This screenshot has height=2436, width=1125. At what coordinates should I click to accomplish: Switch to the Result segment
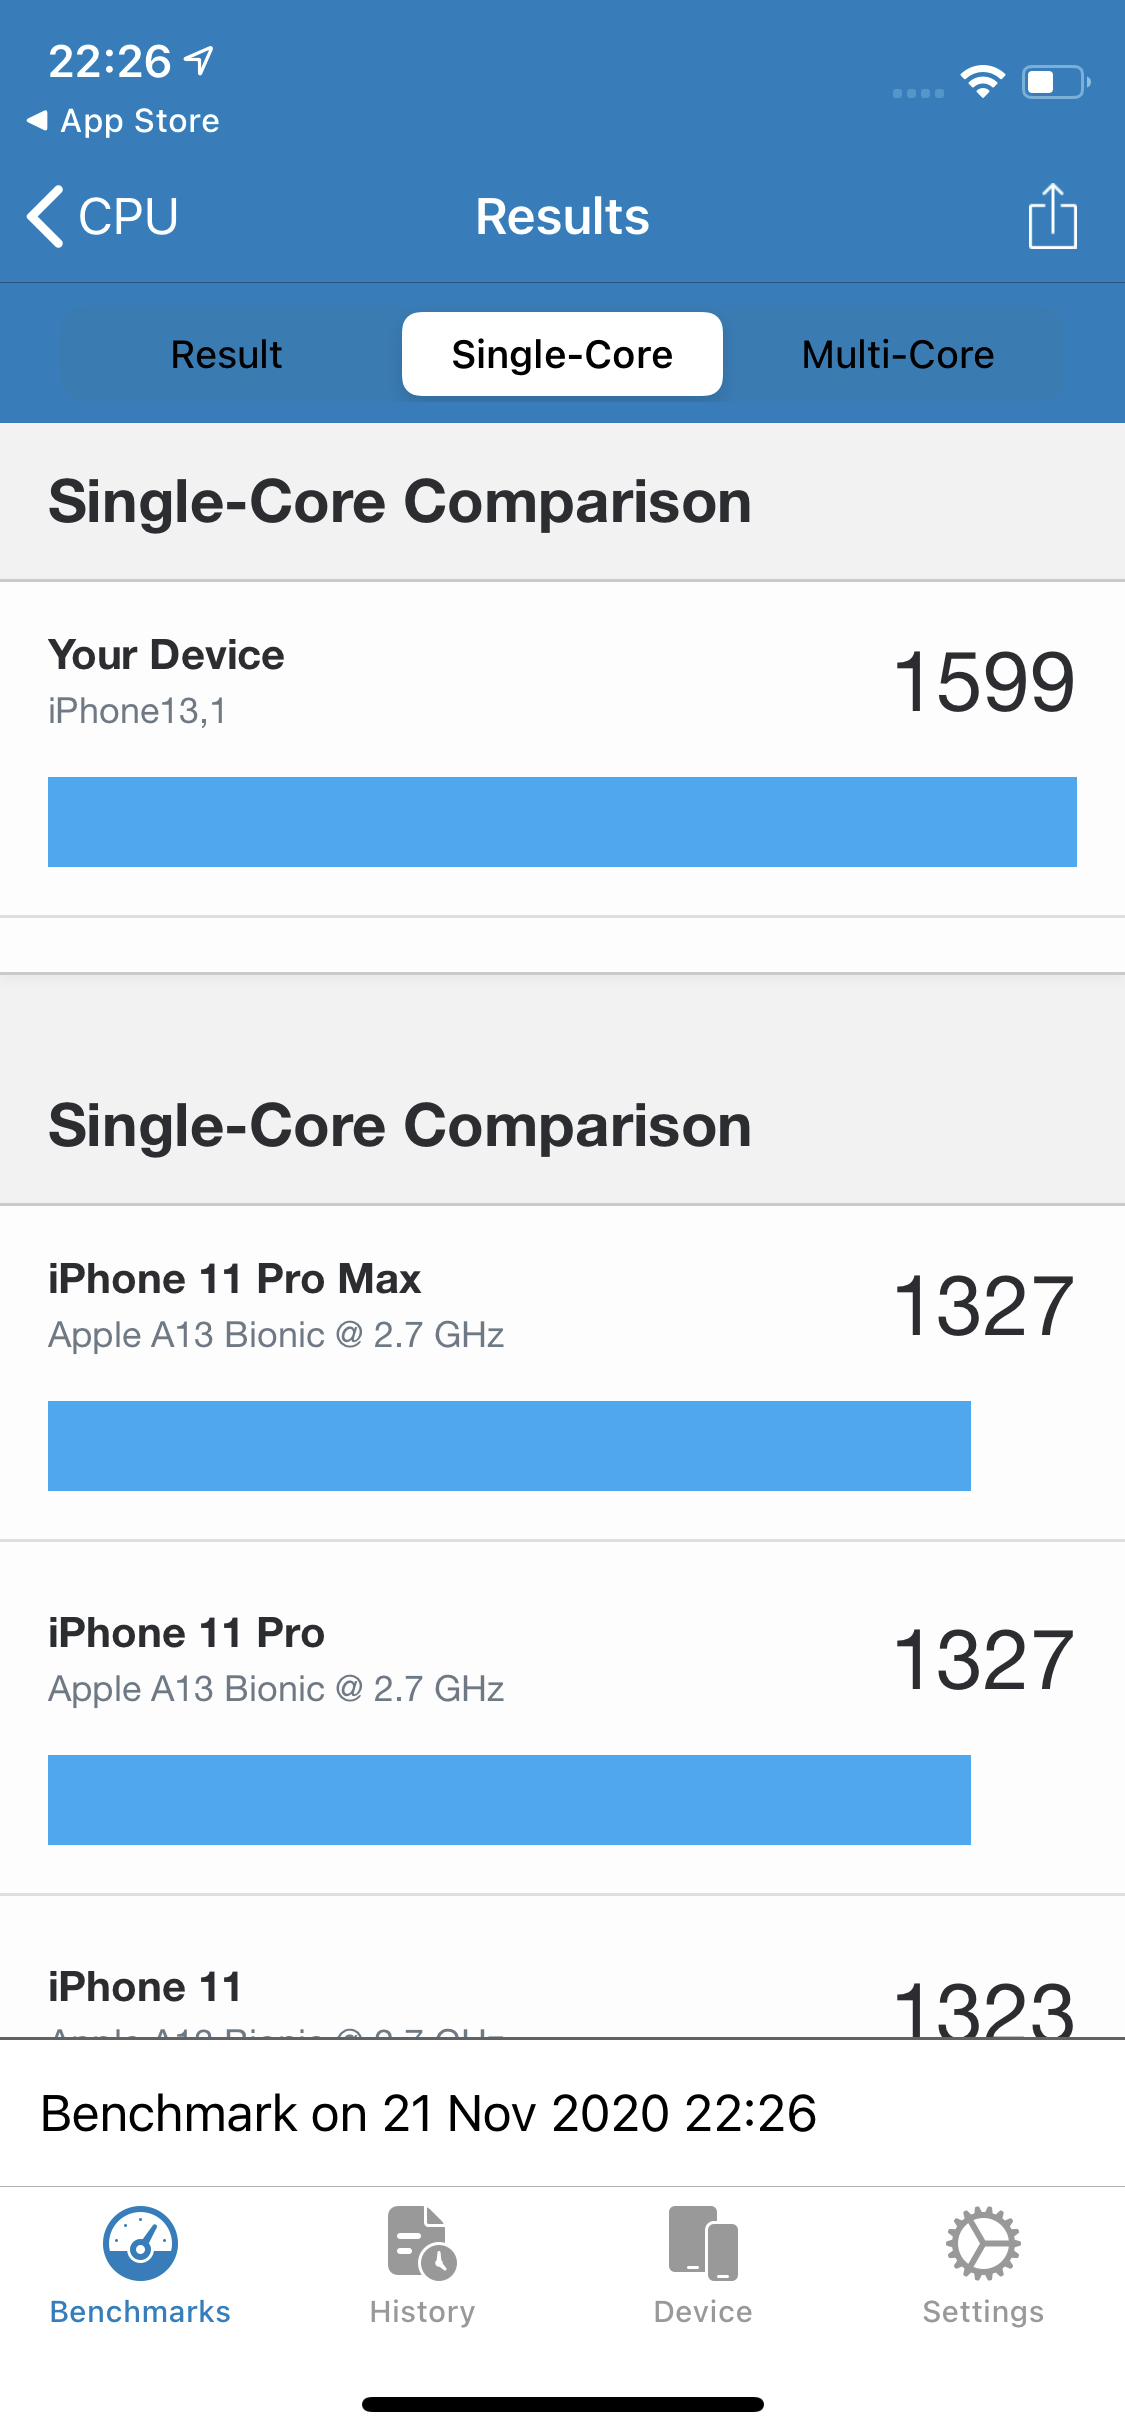click(227, 355)
